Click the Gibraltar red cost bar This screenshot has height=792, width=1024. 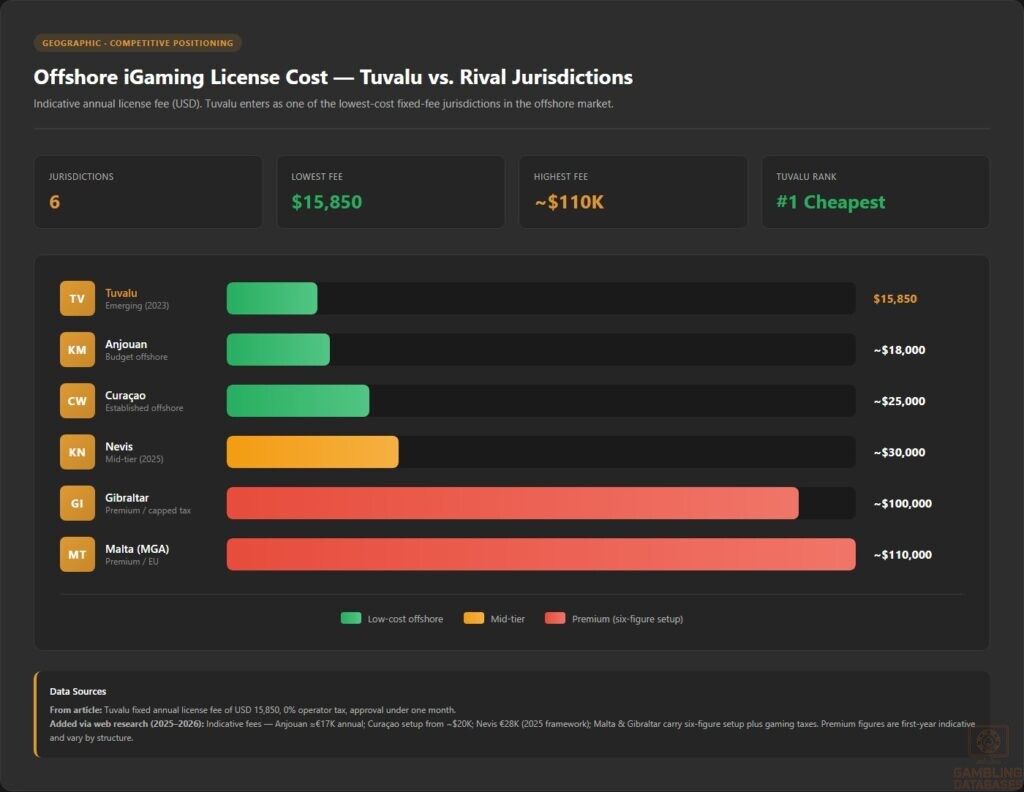click(513, 503)
